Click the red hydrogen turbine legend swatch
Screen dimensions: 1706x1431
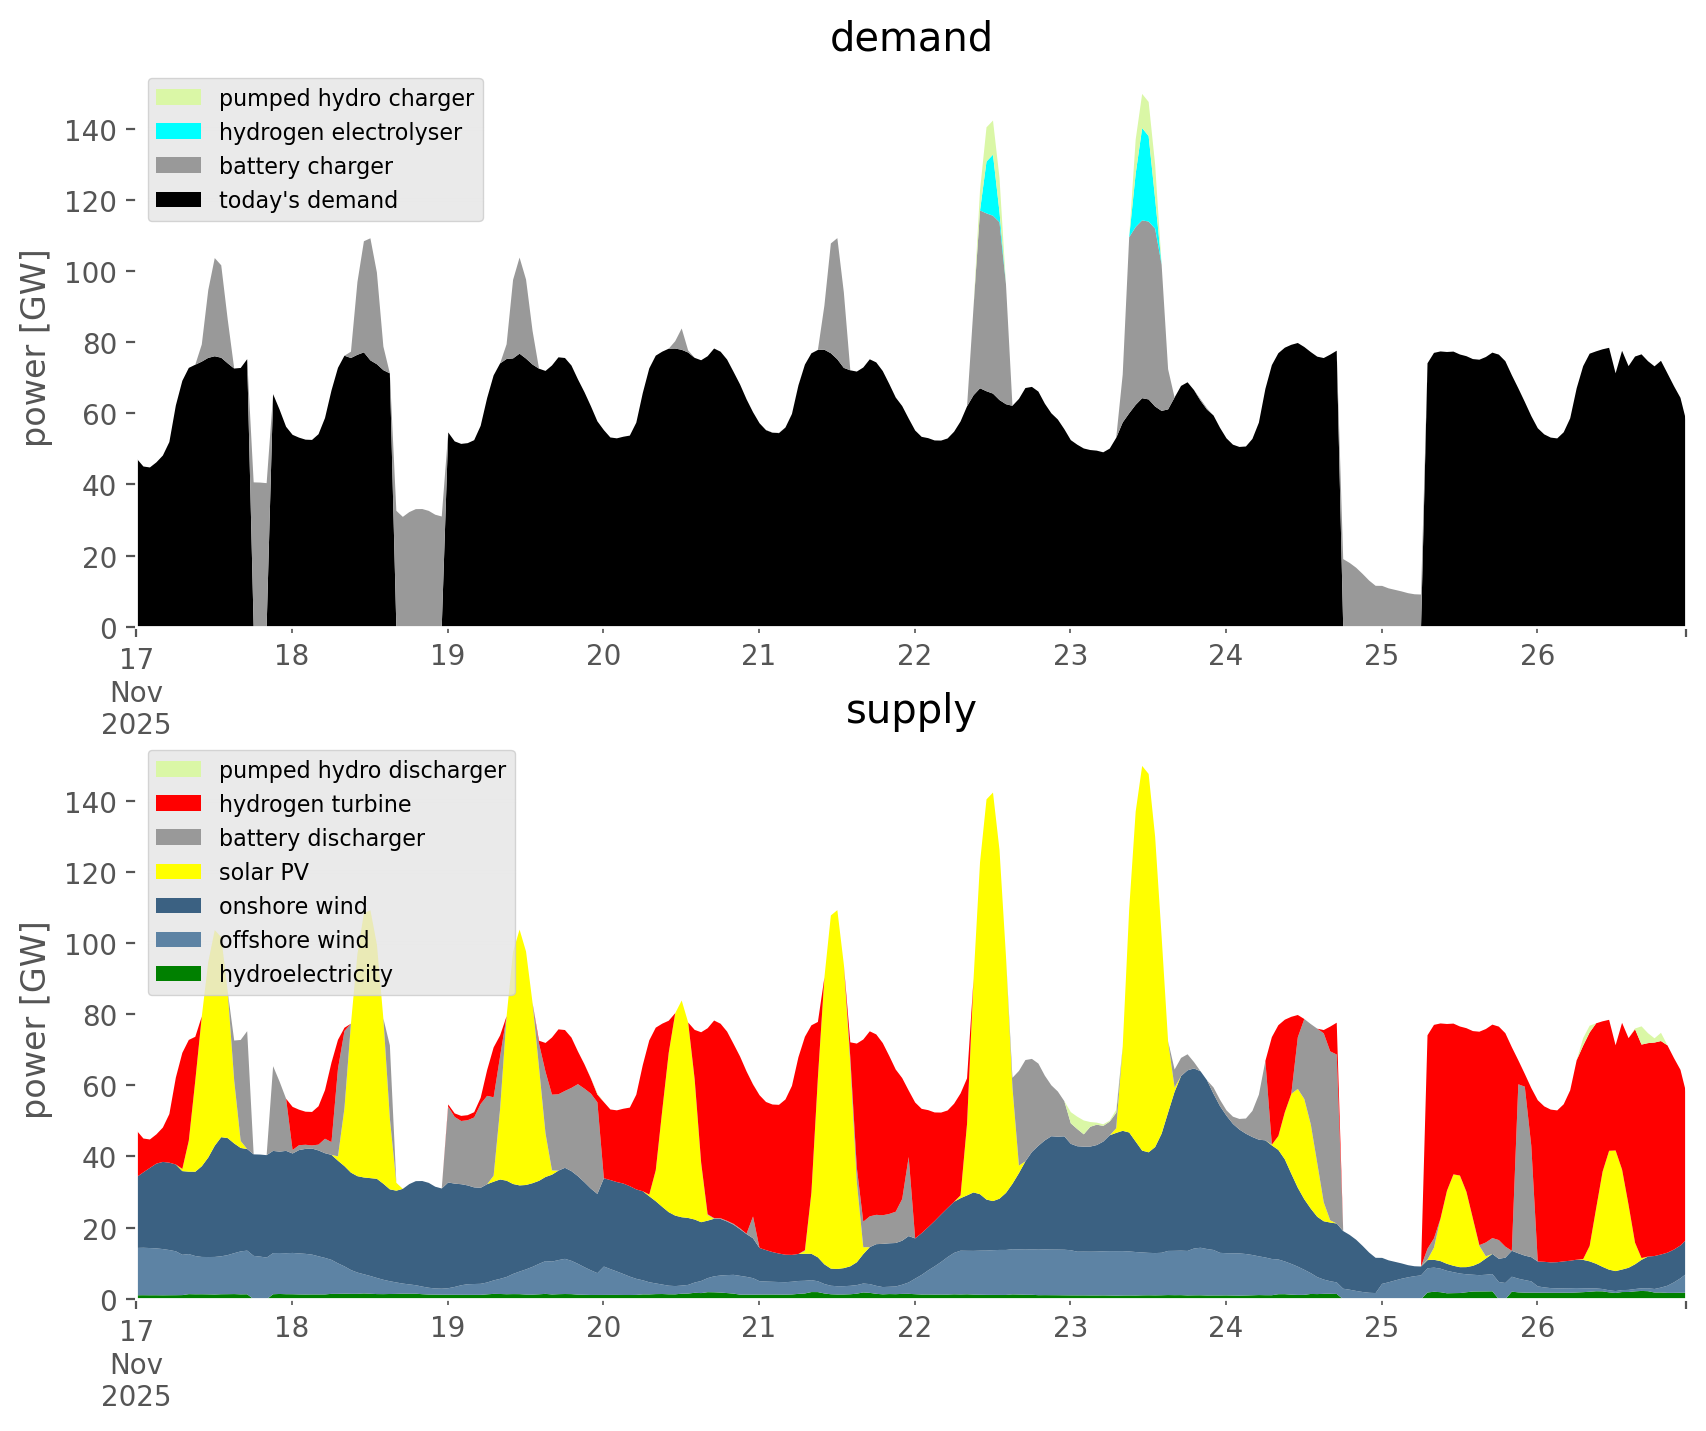click(179, 804)
